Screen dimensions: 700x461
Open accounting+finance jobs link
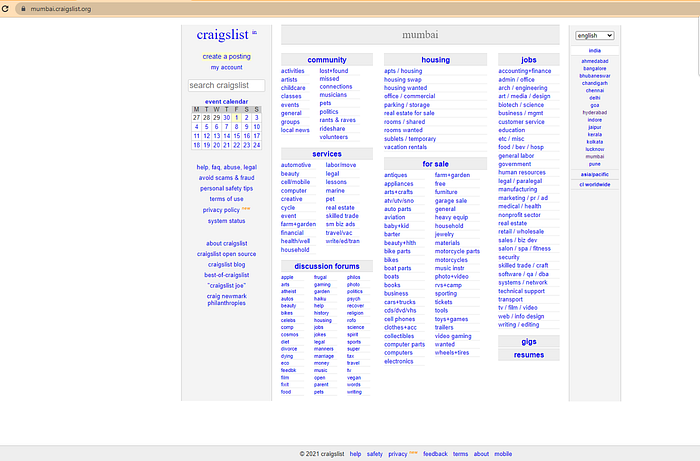point(525,71)
